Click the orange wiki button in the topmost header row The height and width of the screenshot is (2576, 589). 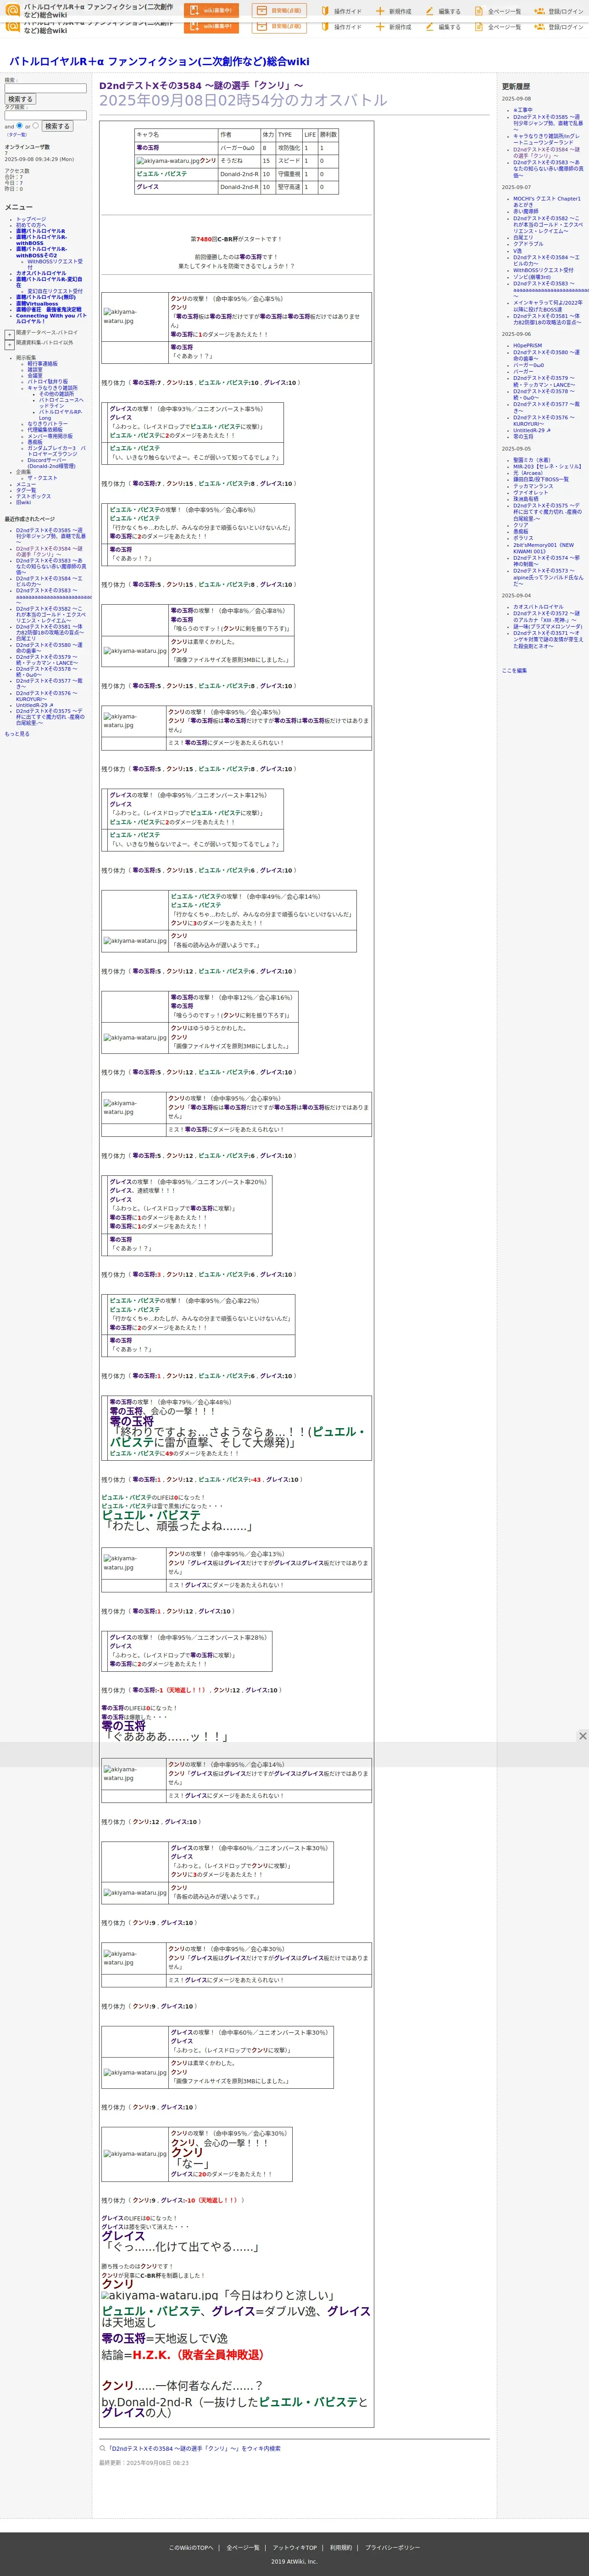tap(211, 11)
